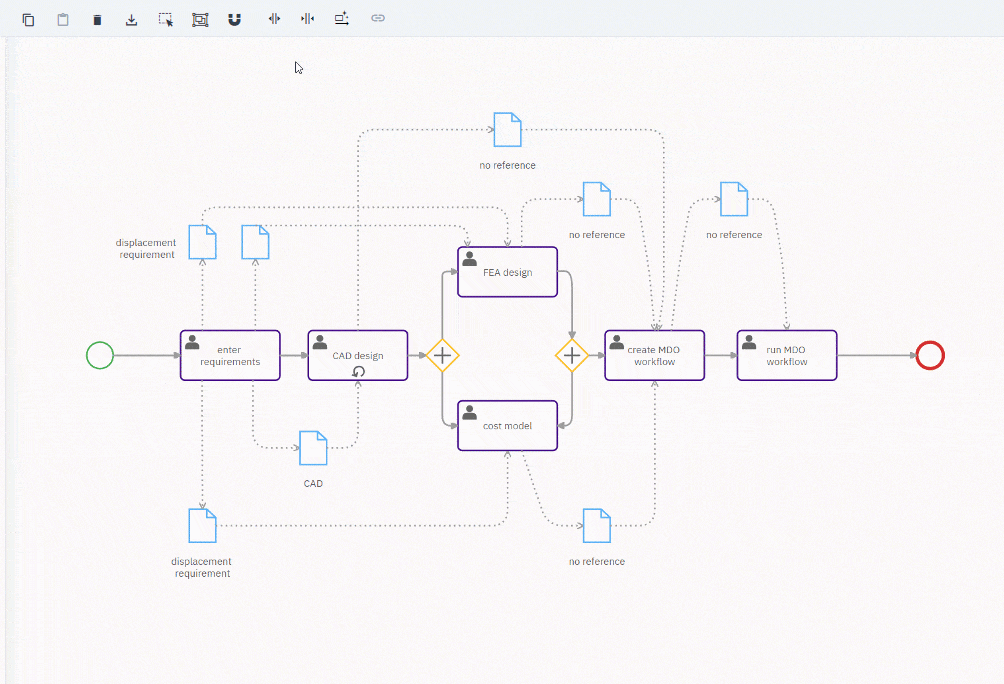Screen dimensions: 1004x684
Task: Select the green start event circle
Action: (x=100, y=355)
